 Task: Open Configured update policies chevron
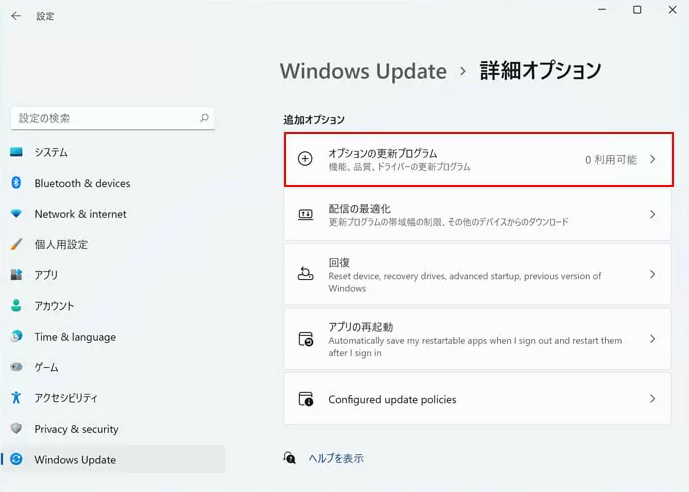pos(653,399)
